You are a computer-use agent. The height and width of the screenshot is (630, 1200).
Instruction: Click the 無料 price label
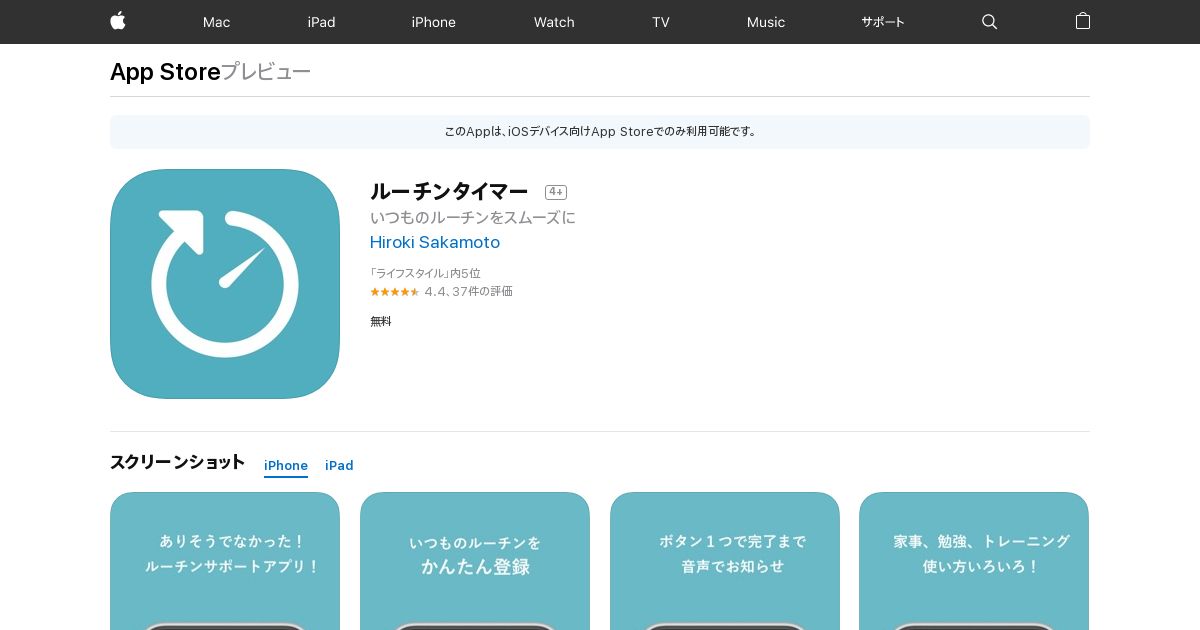(x=381, y=322)
